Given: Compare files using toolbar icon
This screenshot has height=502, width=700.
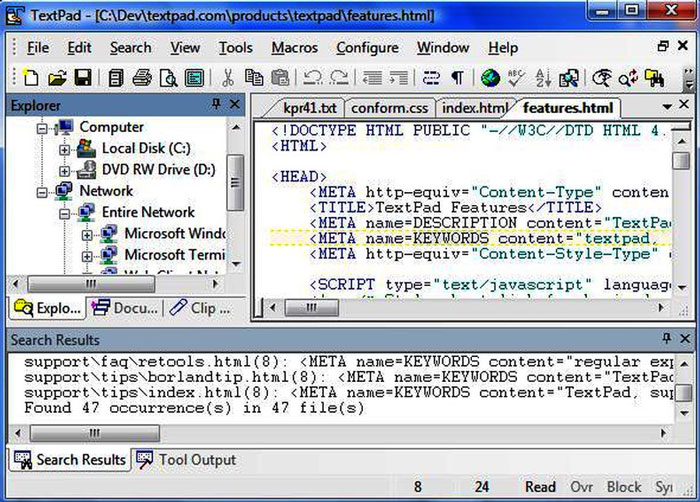Looking at the screenshot, I should coord(569,78).
